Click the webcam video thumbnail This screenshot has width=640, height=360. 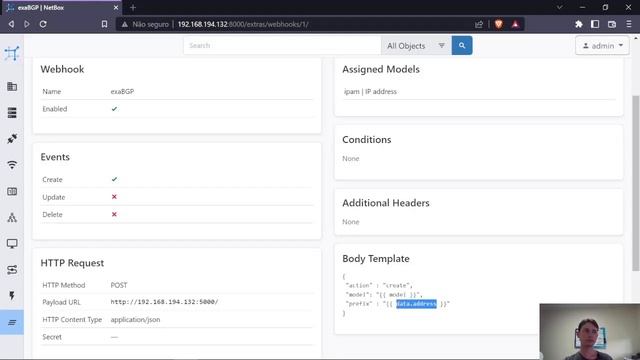pyautogui.click(x=589, y=331)
